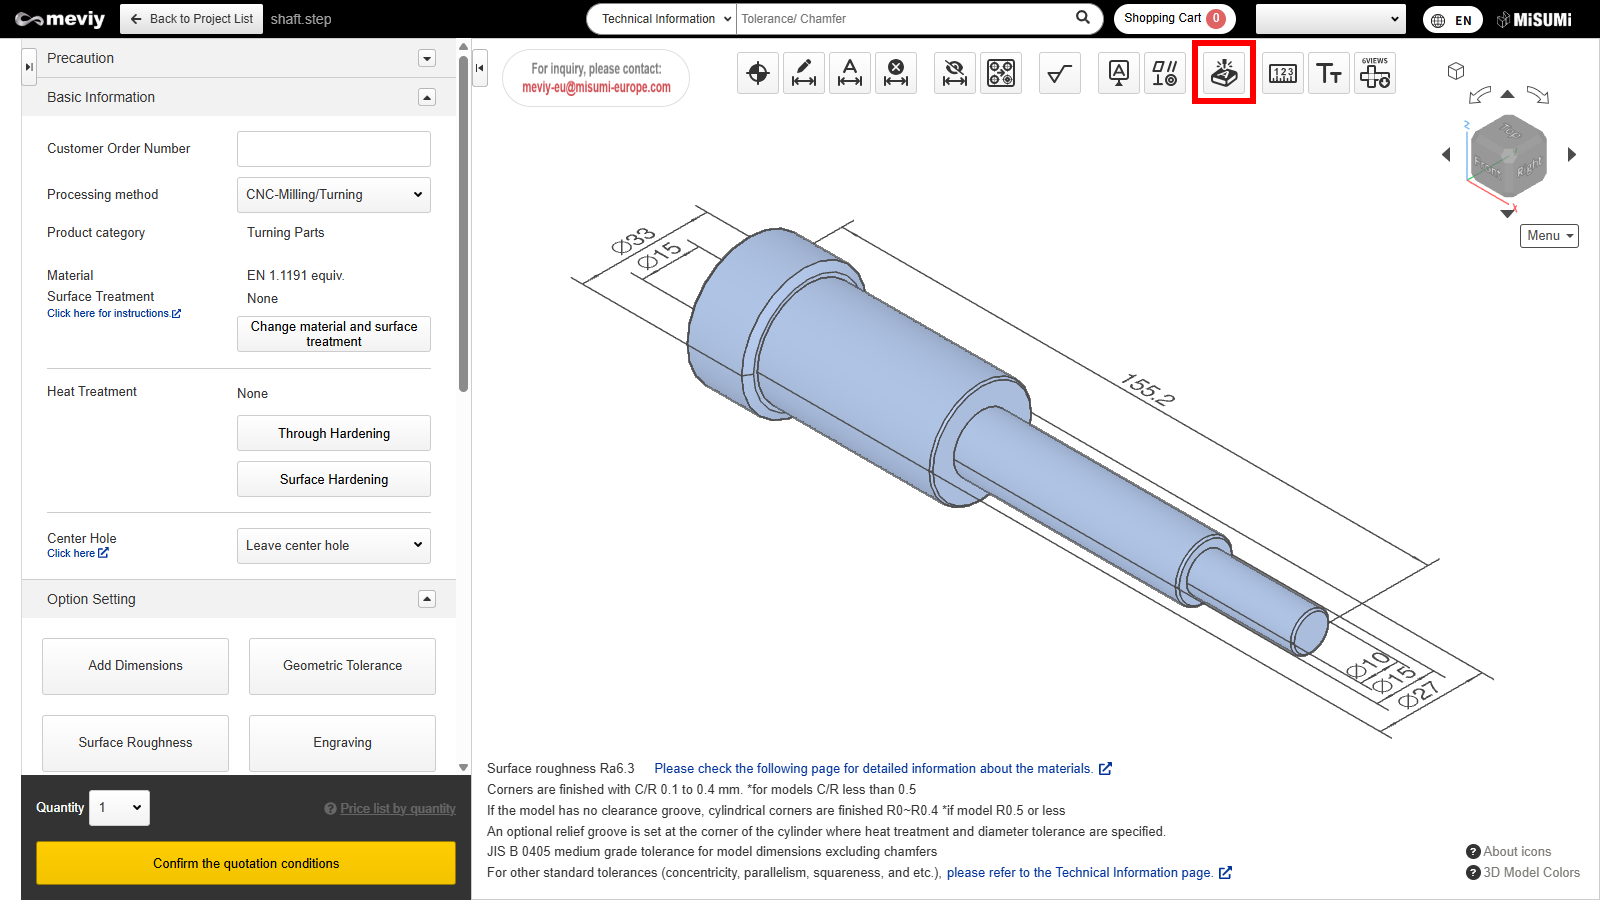Collapse the Basic Information section

[427, 97]
